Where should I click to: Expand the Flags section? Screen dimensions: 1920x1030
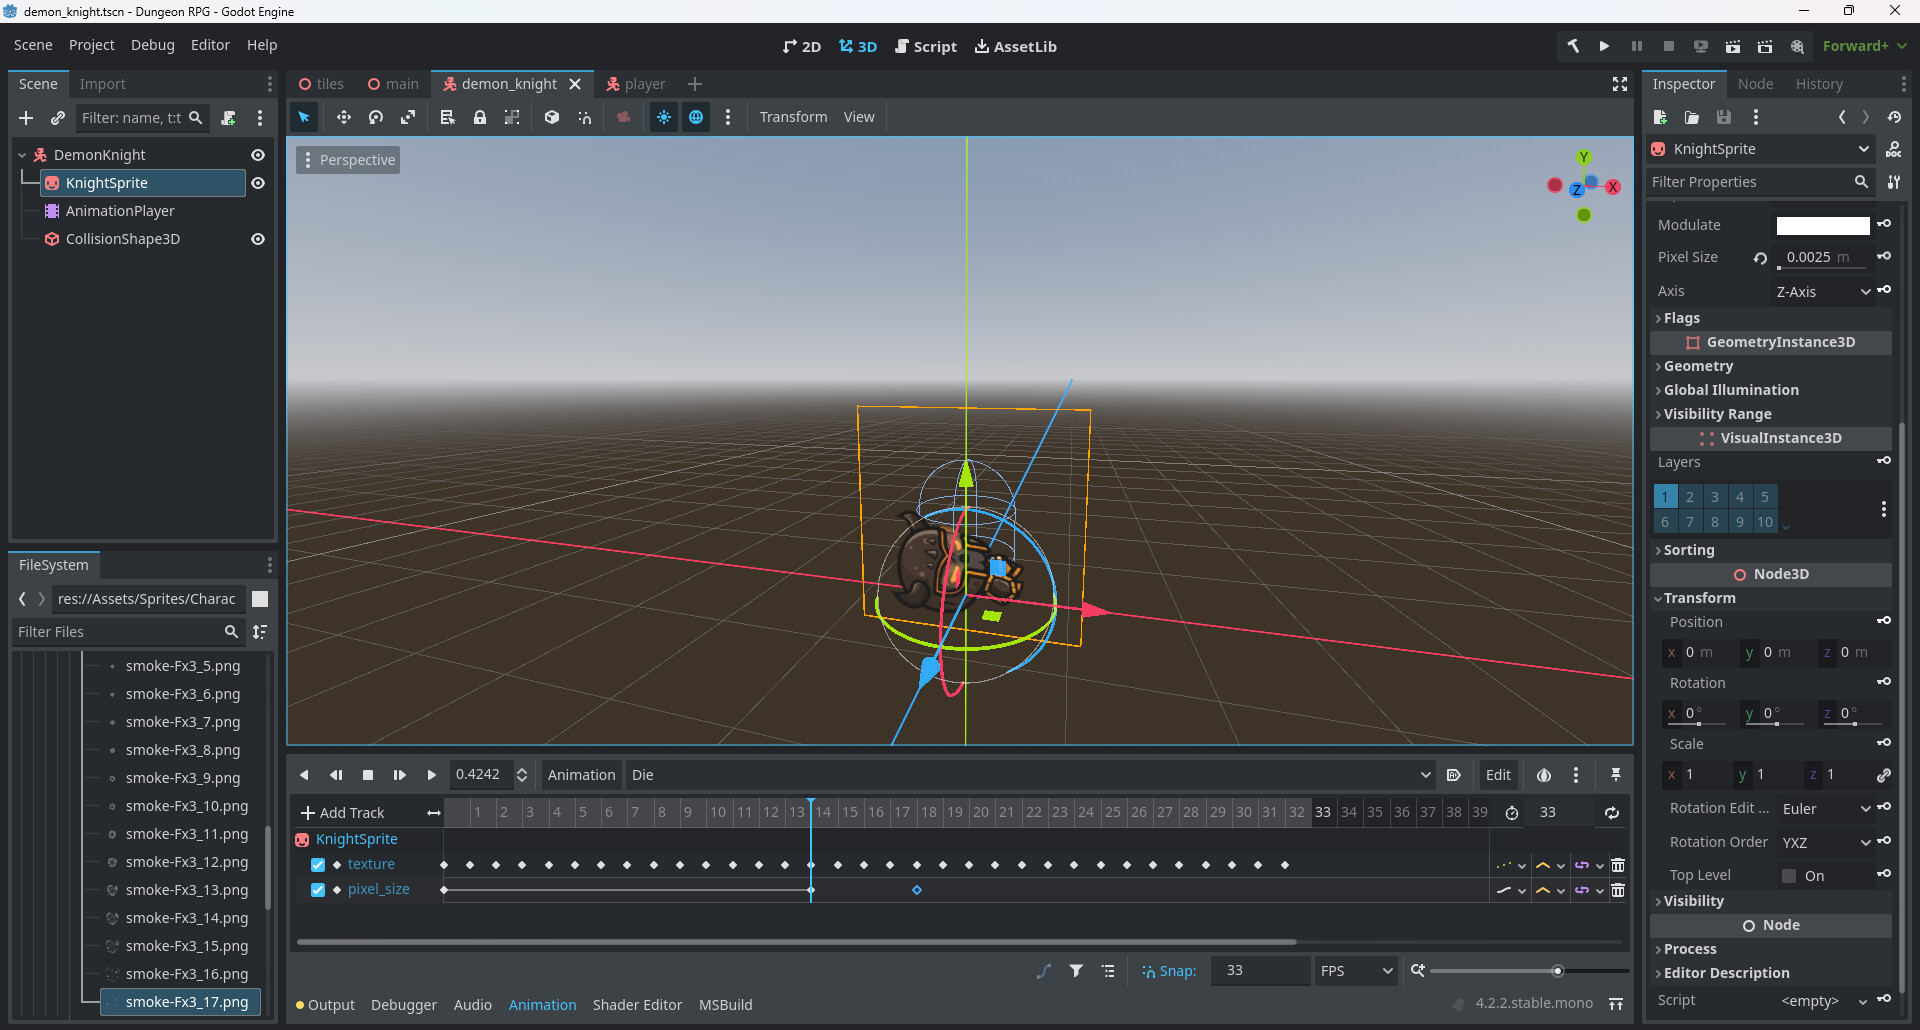[x=1680, y=318]
